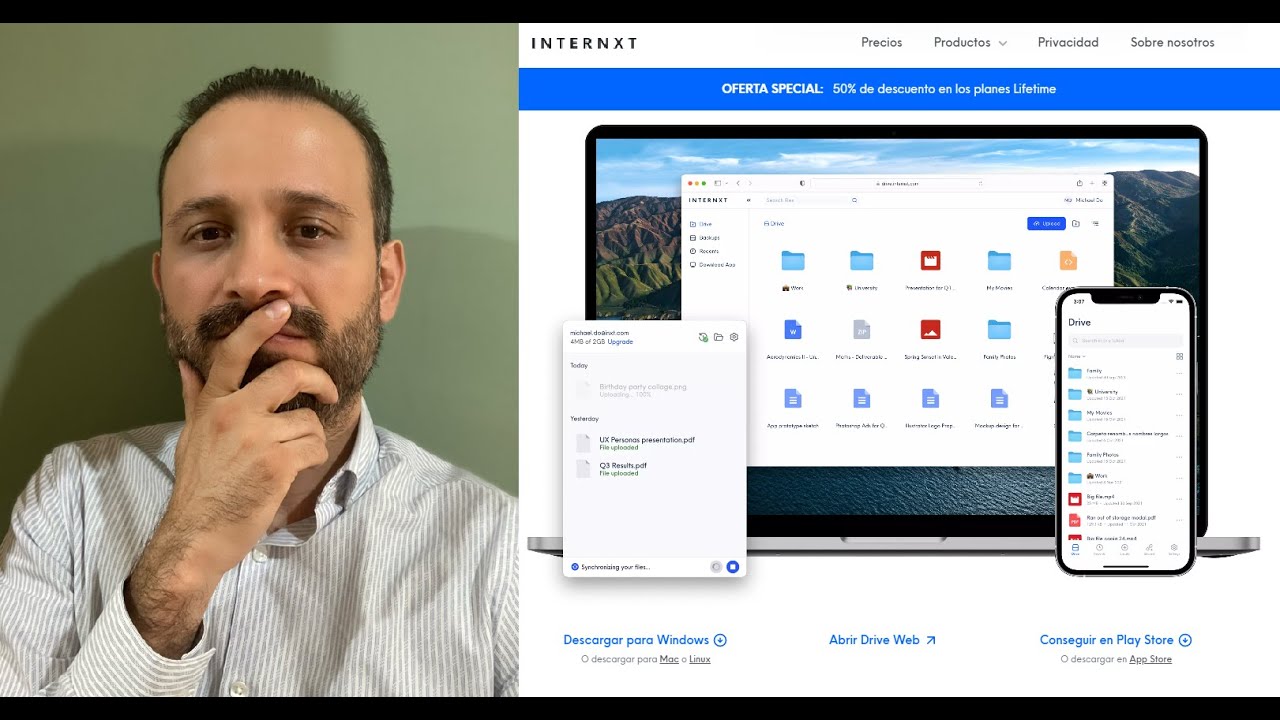
Task: Select Recents in the web app sidebar
Action: click(x=705, y=251)
